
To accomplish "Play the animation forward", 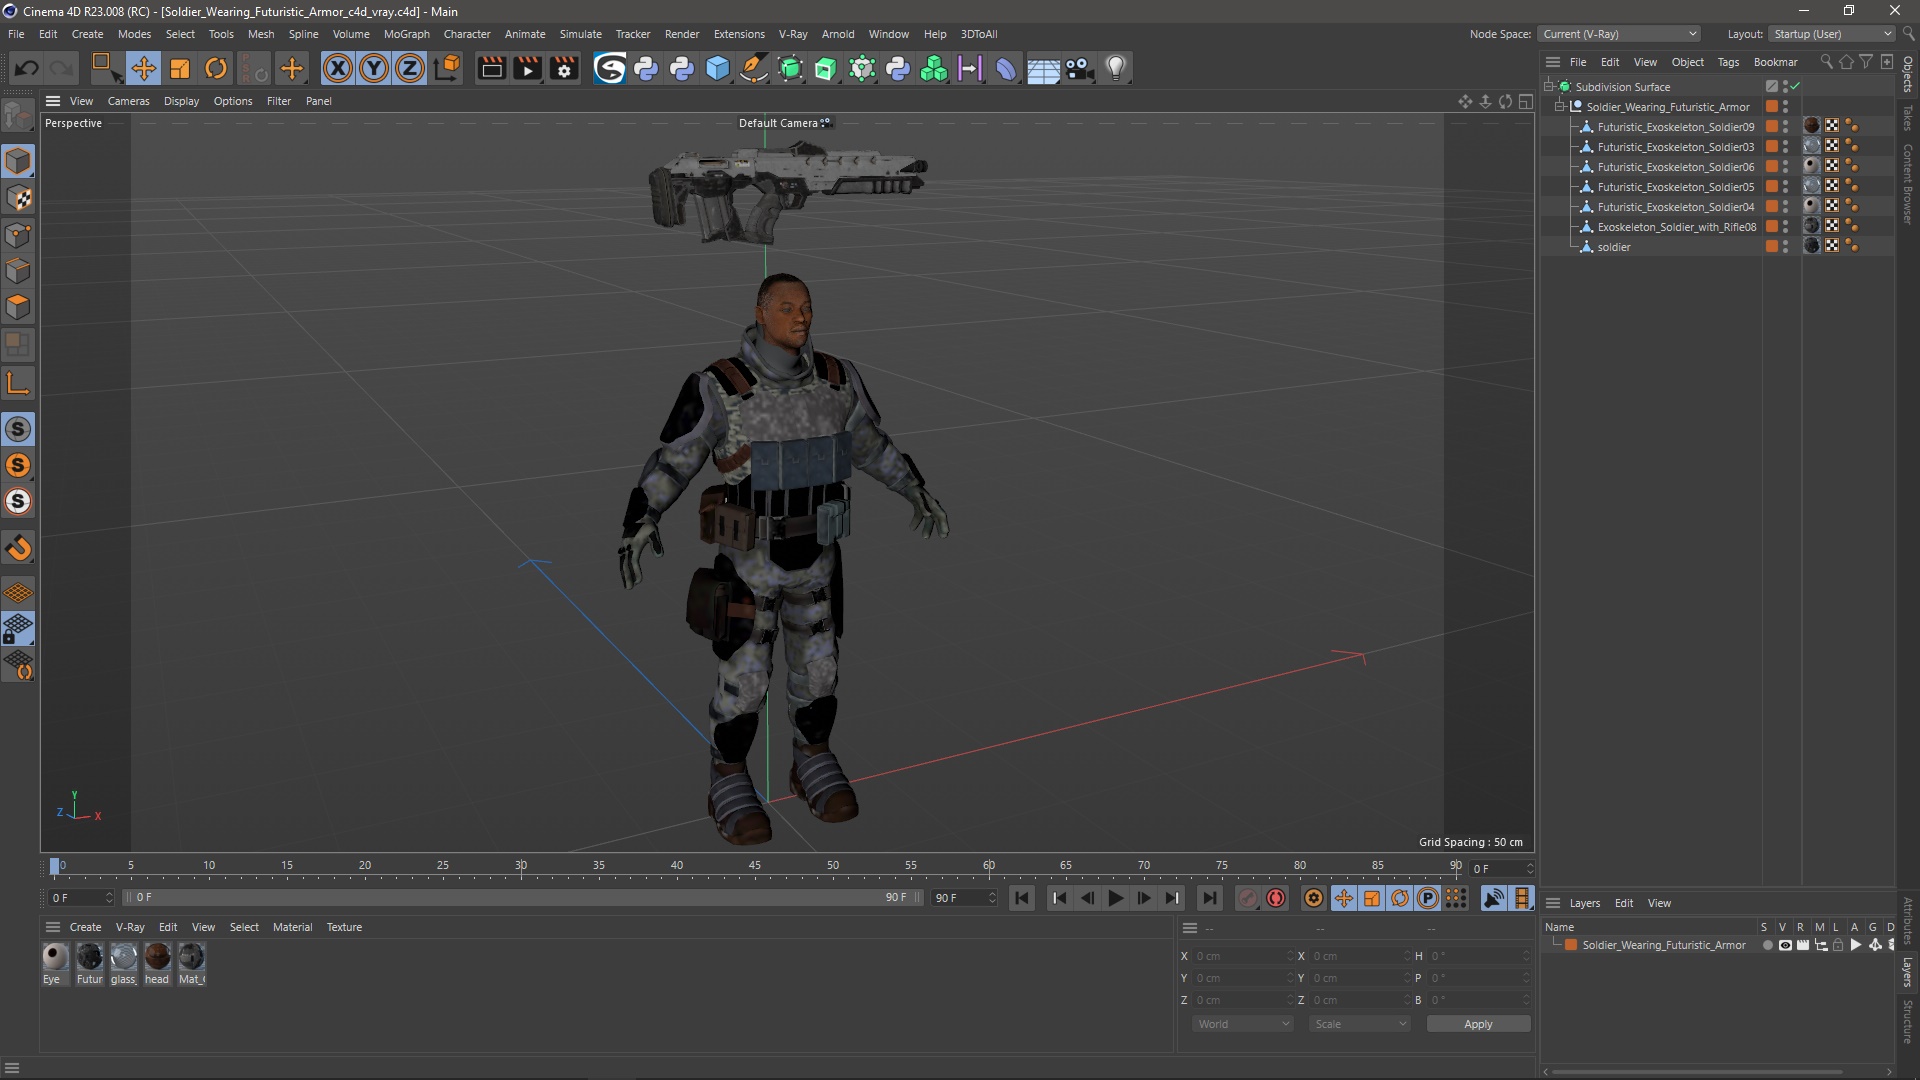I will [x=1115, y=898].
